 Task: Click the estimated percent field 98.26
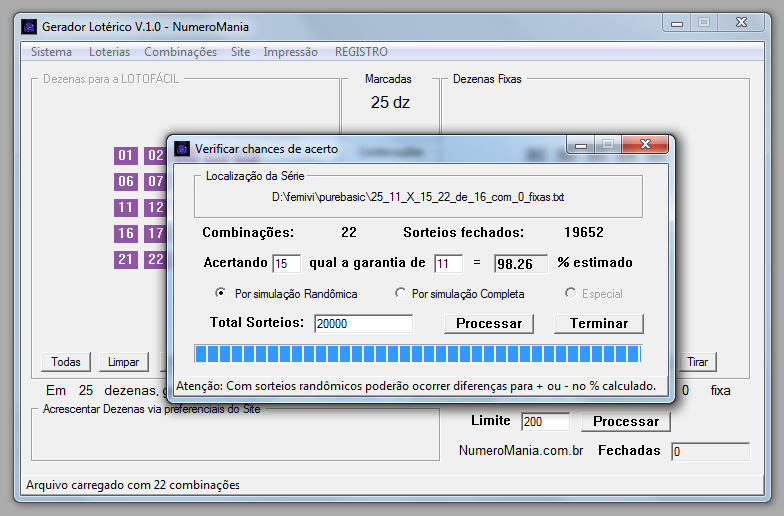pyautogui.click(x=521, y=264)
